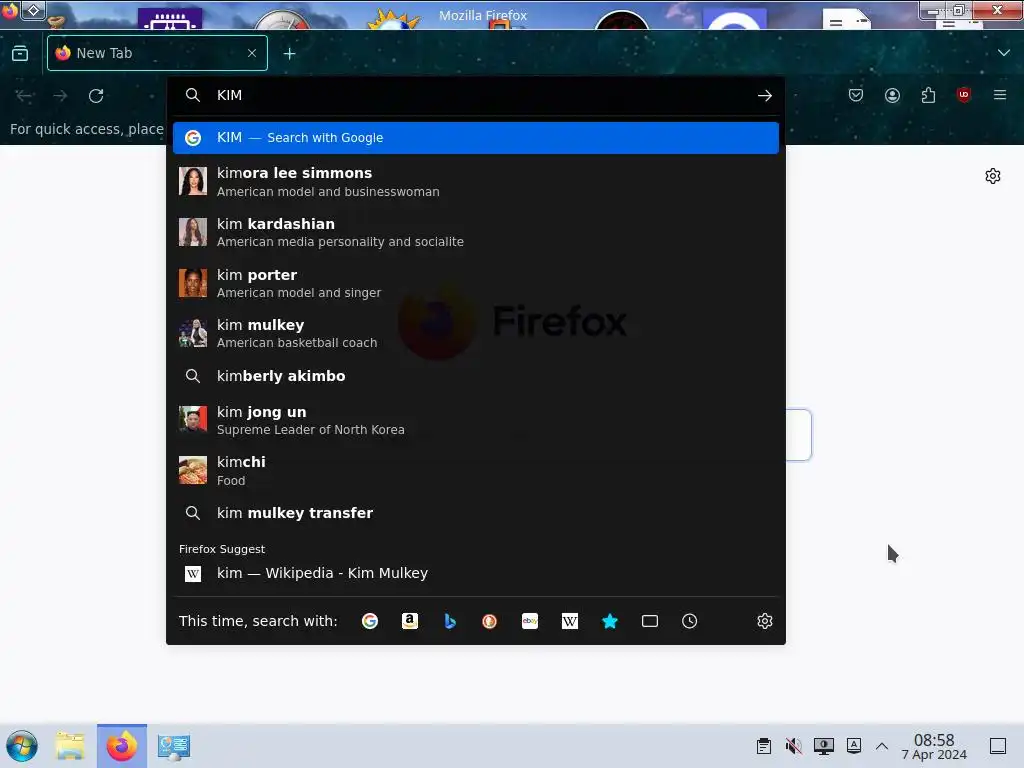This screenshot has height=768, width=1024.
Task: Expand the list all tabs chevron
Action: click(x=1004, y=53)
